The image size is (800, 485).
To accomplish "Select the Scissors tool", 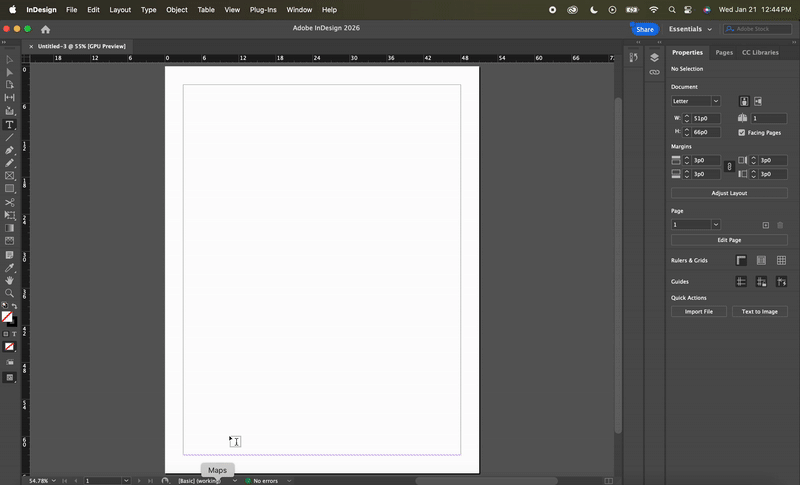I will 9,202.
